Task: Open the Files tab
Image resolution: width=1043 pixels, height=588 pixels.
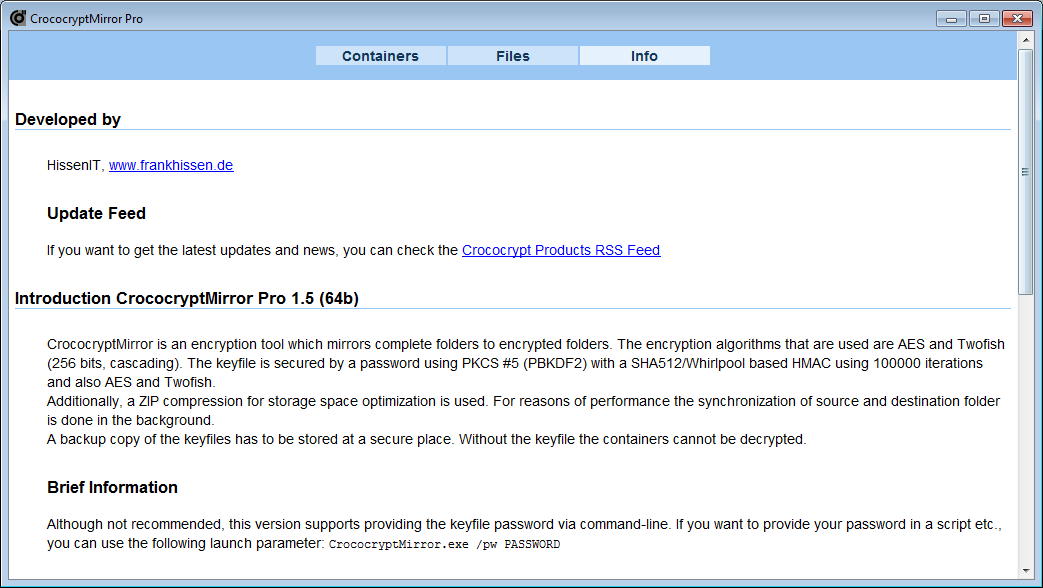Action: pos(513,56)
